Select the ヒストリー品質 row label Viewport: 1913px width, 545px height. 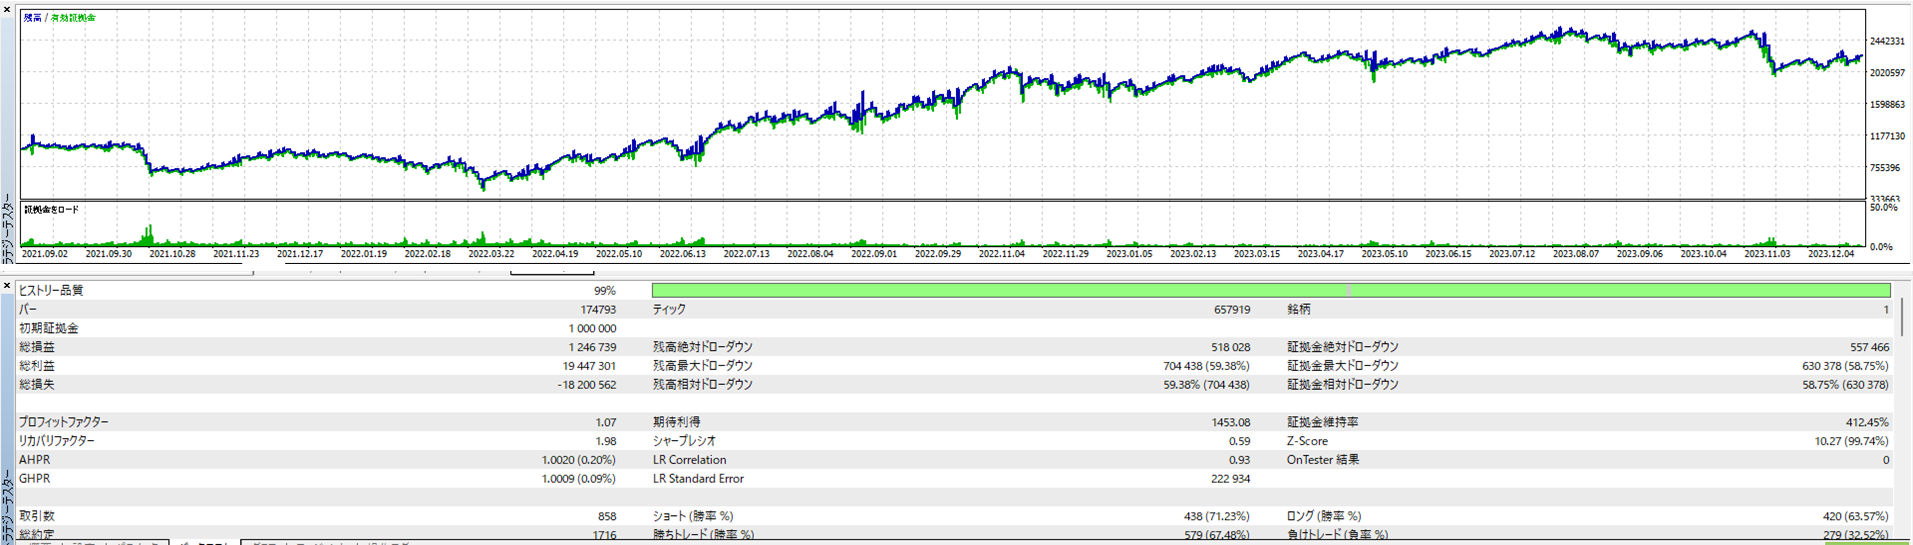click(x=51, y=291)
